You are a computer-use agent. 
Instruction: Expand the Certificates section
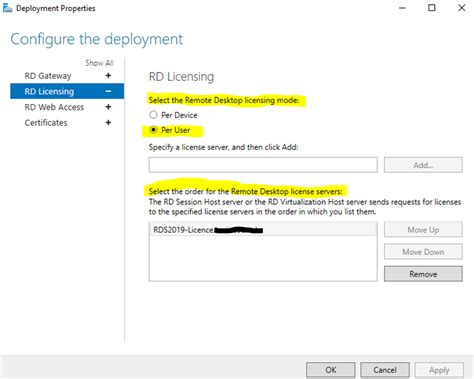pyautogui.click(x=108, y=123)
